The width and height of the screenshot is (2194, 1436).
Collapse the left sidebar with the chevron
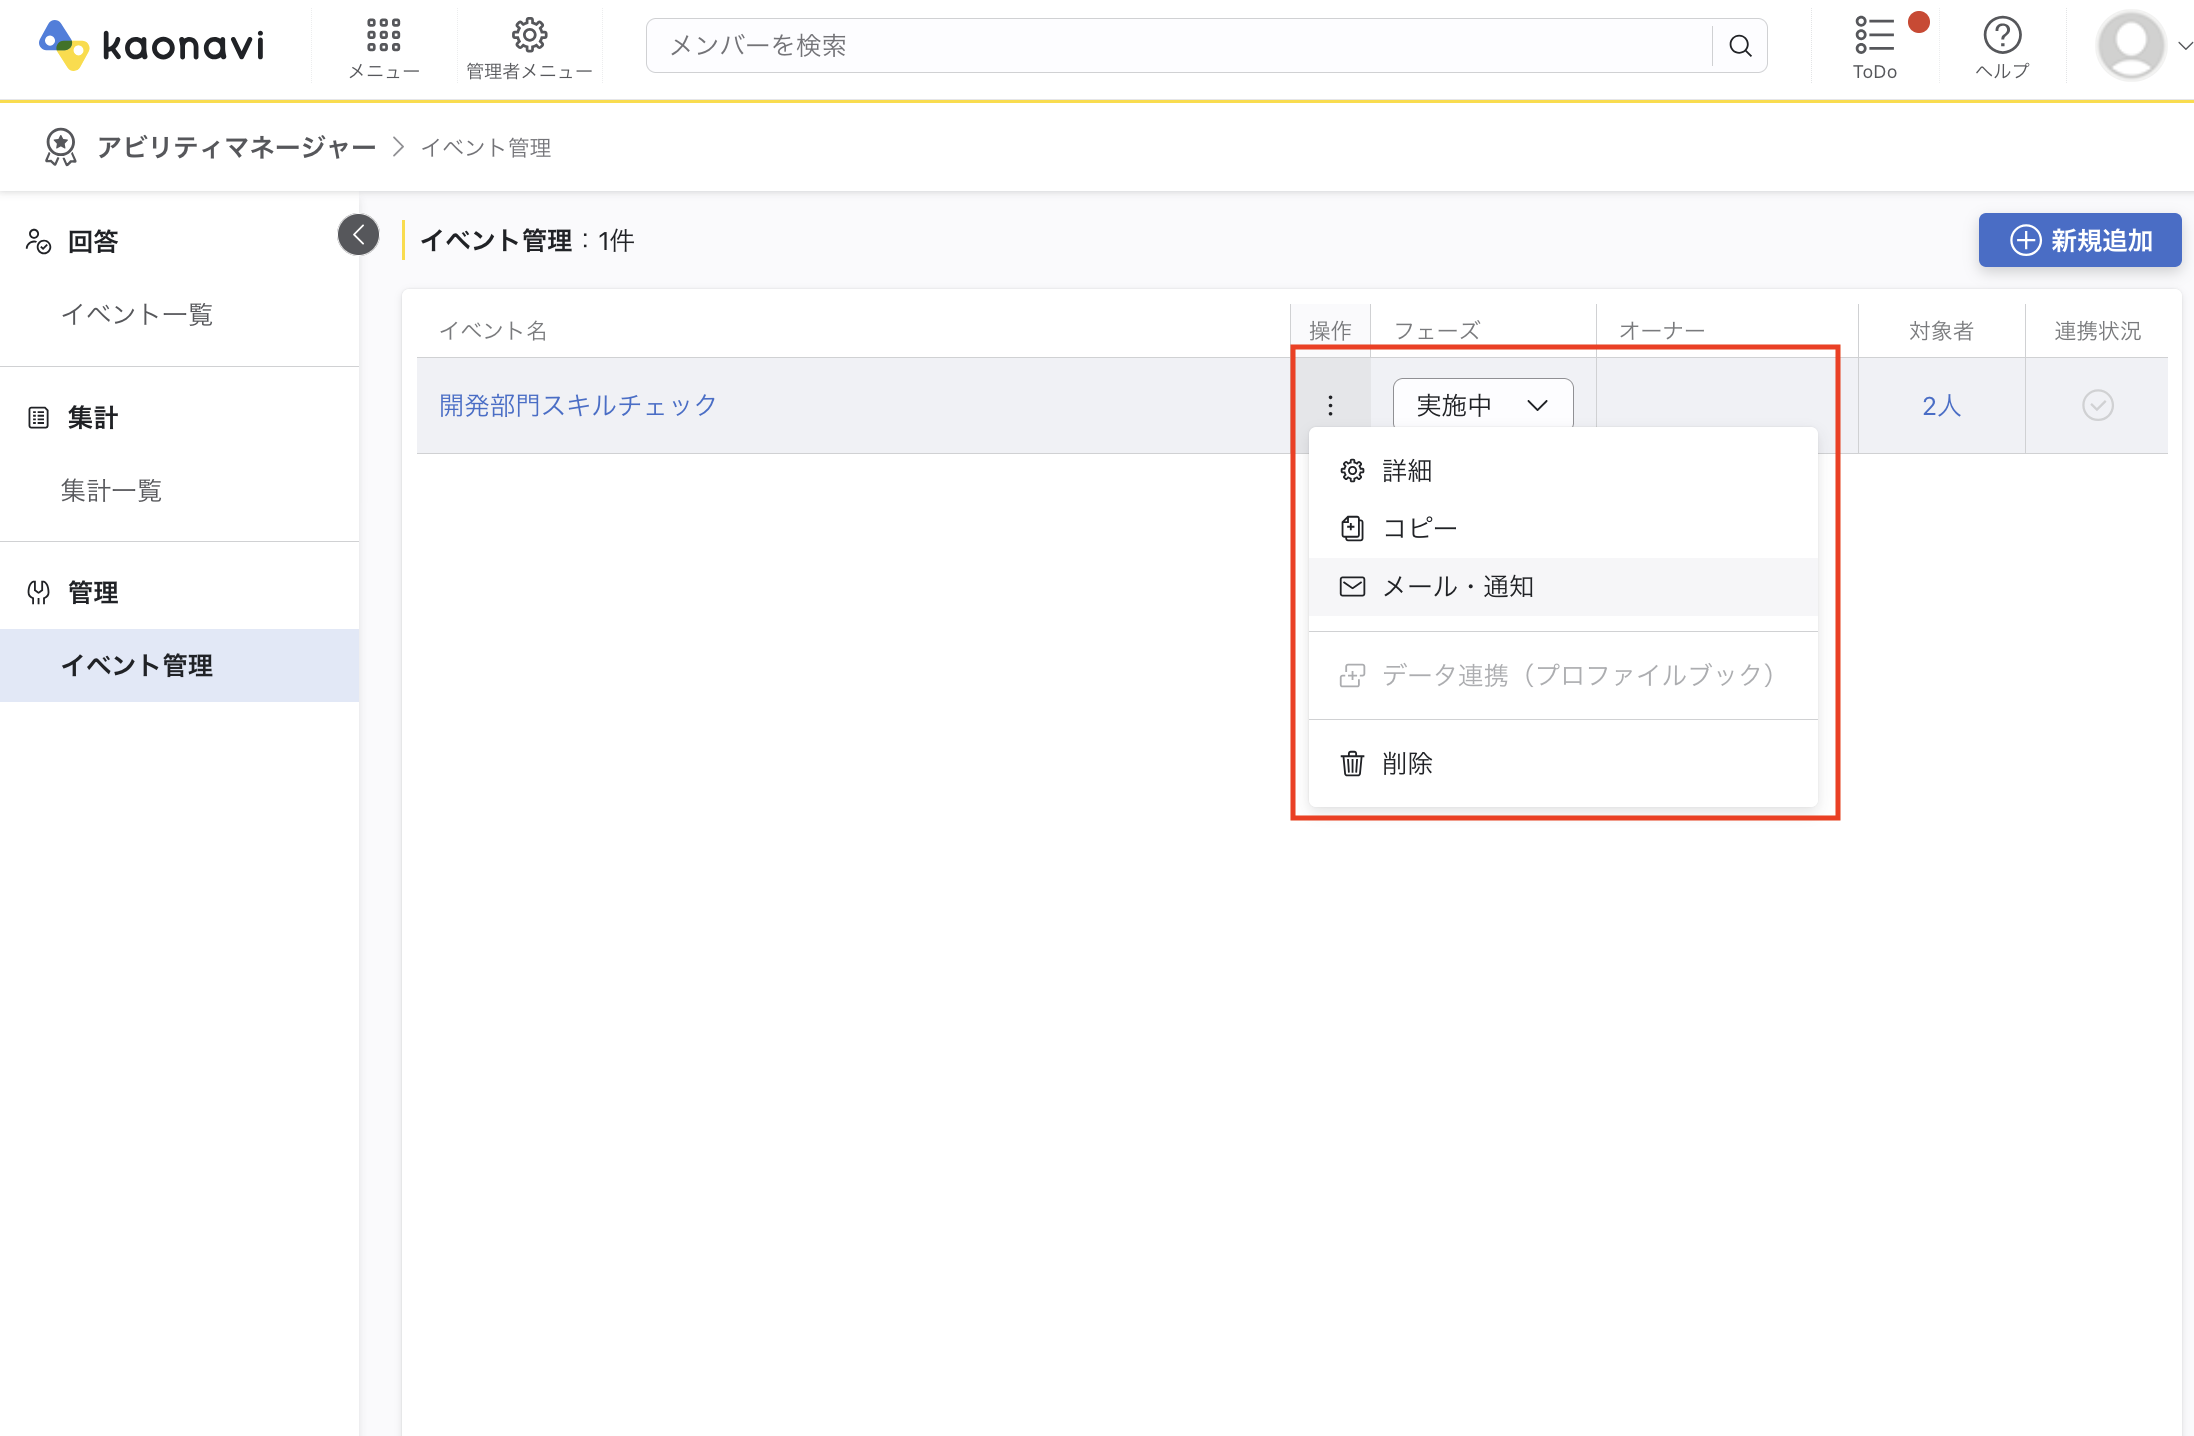coord(358,234)
